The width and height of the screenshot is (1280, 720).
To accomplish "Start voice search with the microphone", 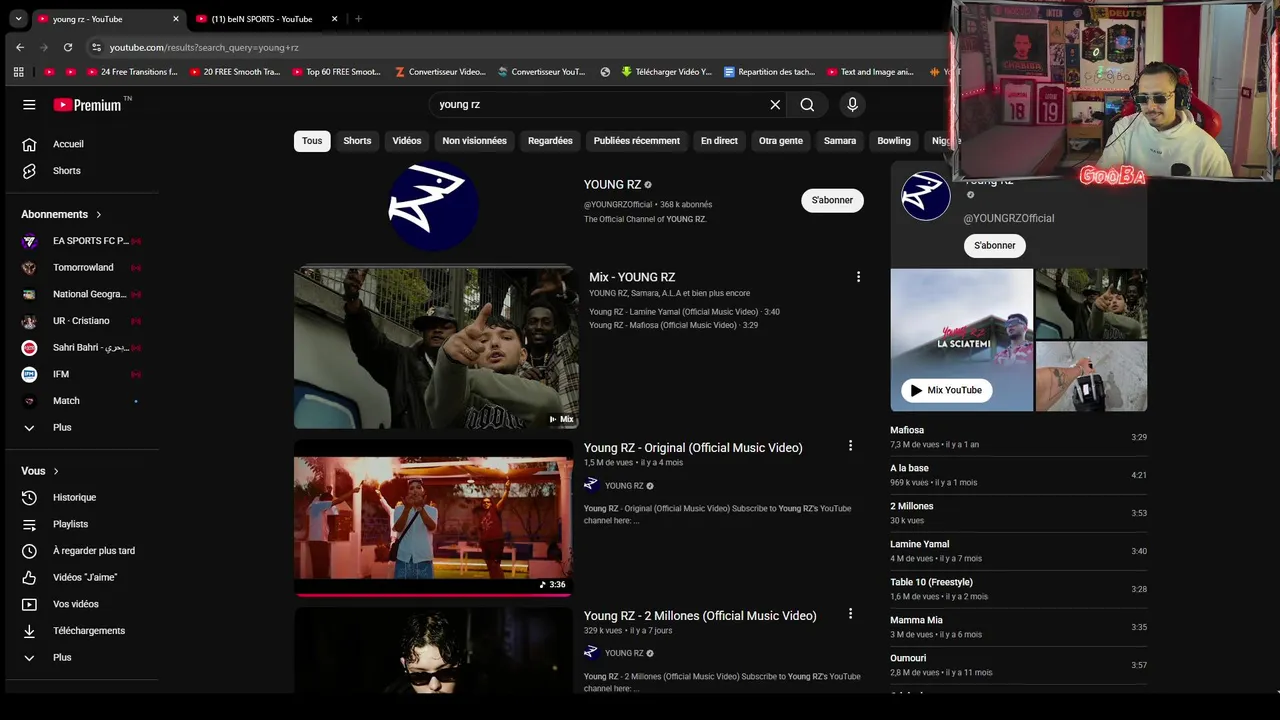I will coord(852,104).
